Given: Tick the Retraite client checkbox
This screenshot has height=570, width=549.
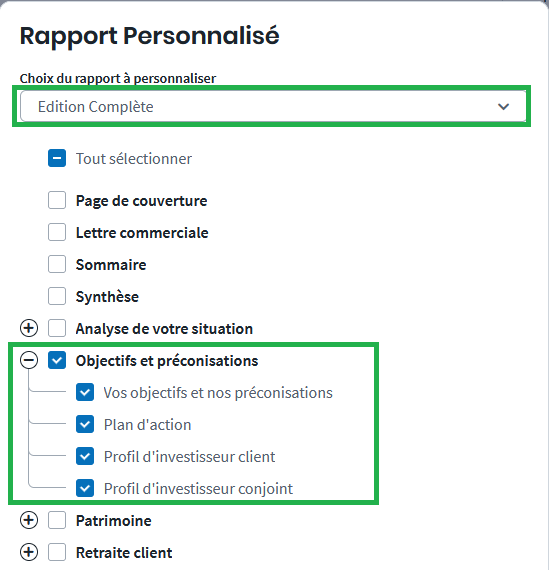Looking at the screenshot, I should tap(57, 552).
